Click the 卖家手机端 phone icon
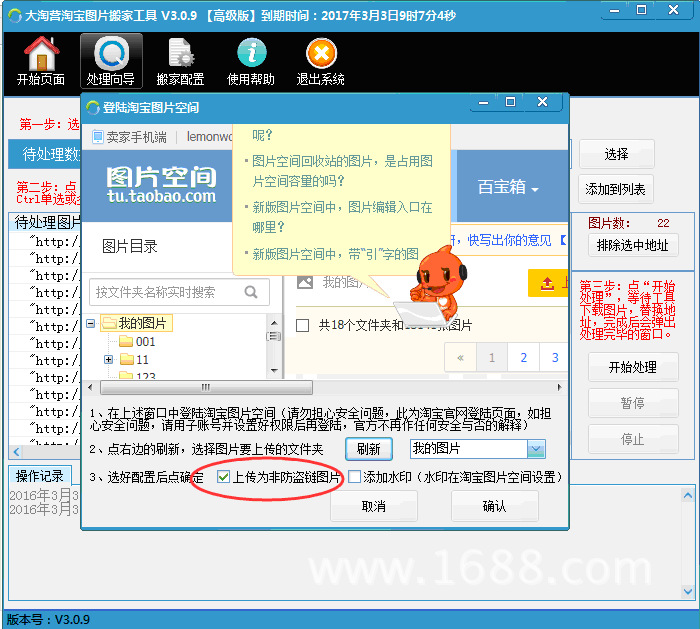Image resolution: width=700 pixels, height=629 pixels. (x=97, y=137)
